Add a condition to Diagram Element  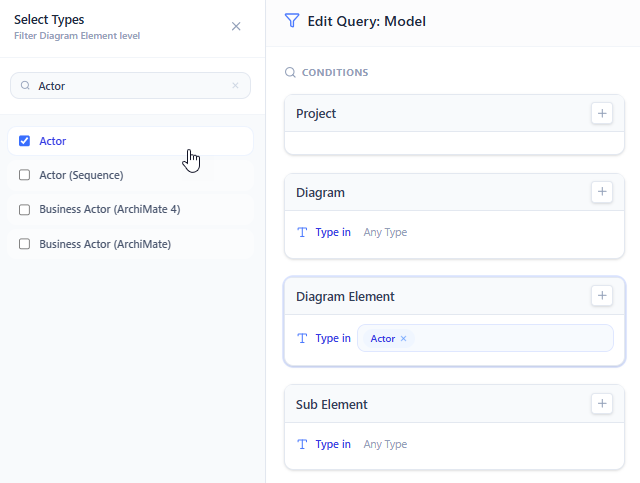pyautogui.click(x=602, y=296)
